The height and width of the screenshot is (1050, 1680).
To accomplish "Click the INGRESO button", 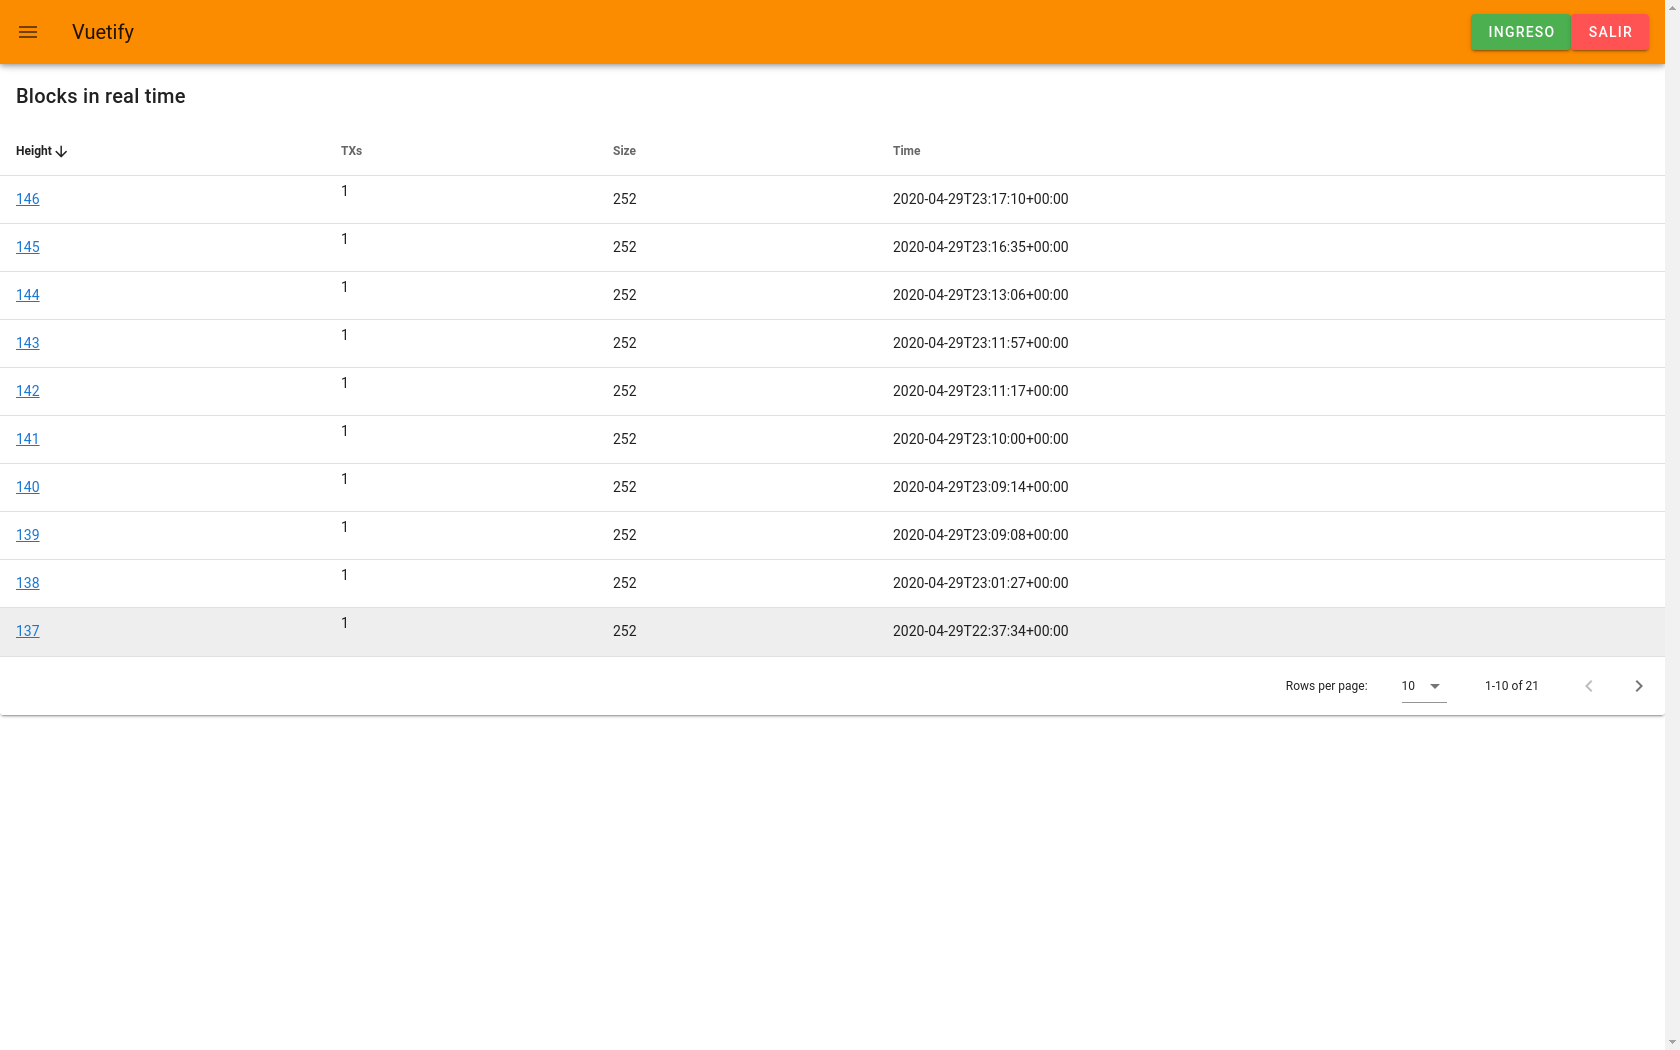I will (x=1521, y=32).
